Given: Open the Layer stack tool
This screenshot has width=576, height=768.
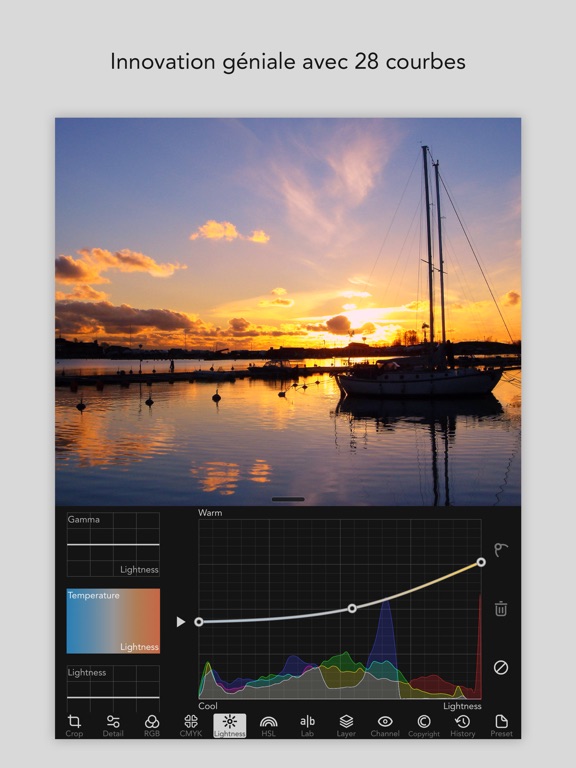Looking at the screenshot, I should click(346, 725).
